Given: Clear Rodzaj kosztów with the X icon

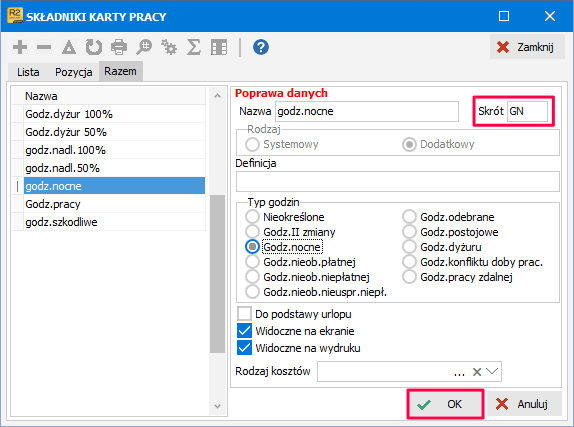Looking at the screenshot, I should (477, 372).
